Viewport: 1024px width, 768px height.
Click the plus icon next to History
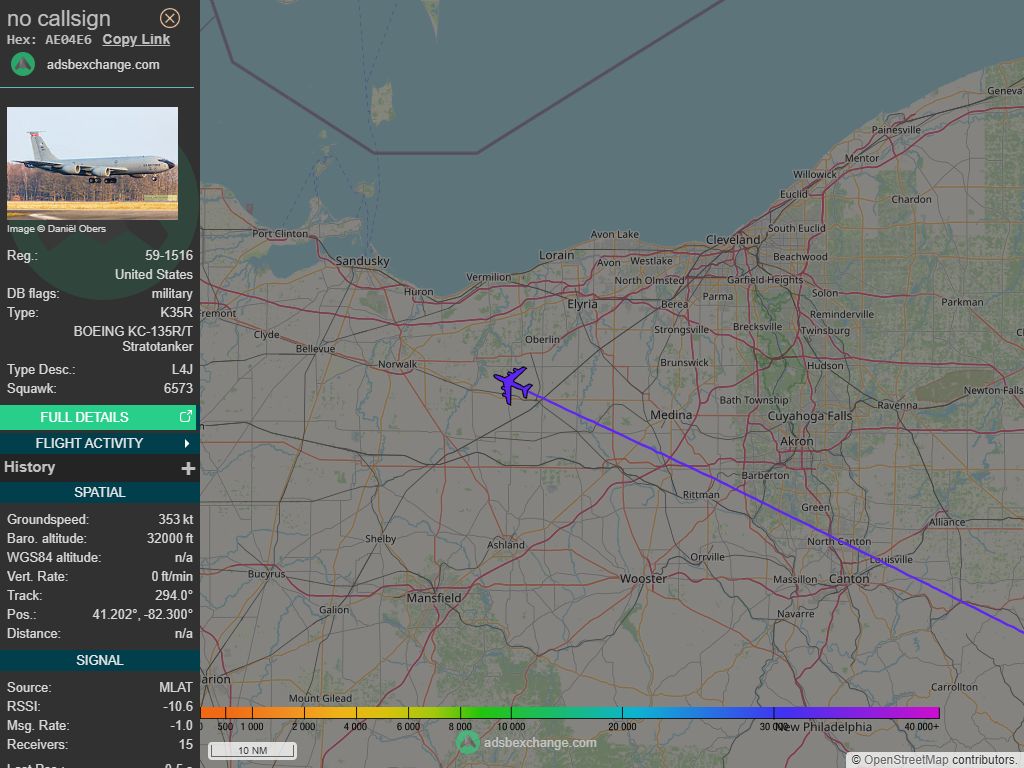pyautogui.click(x=190, y=467)
